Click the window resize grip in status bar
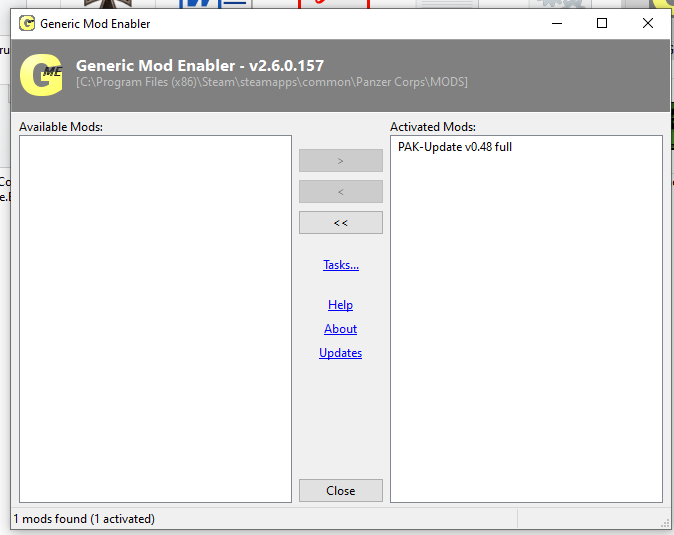This screenshot has height=535, width=674. point(665,523)
